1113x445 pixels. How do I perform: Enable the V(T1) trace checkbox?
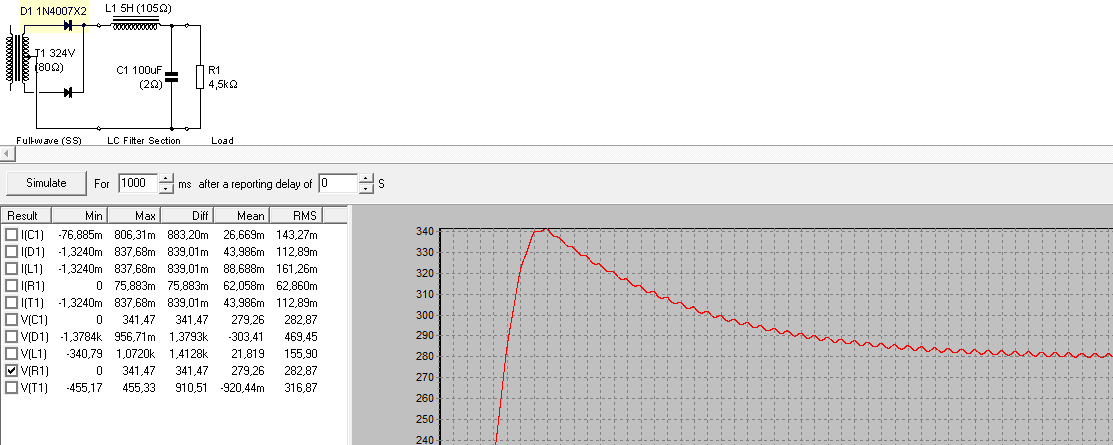(x=11, y=388)
